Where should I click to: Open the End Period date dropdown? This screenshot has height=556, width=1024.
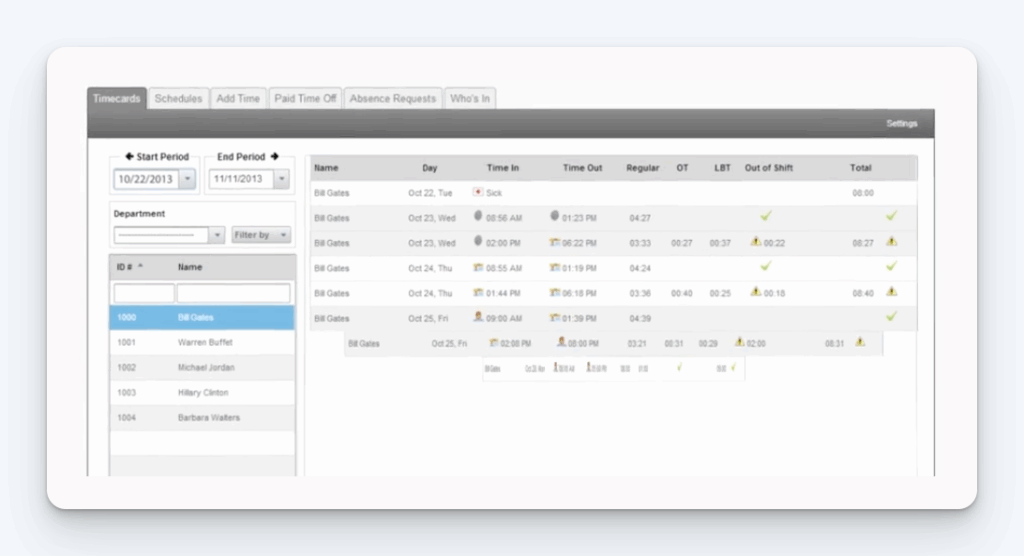(x=281, y=179)
